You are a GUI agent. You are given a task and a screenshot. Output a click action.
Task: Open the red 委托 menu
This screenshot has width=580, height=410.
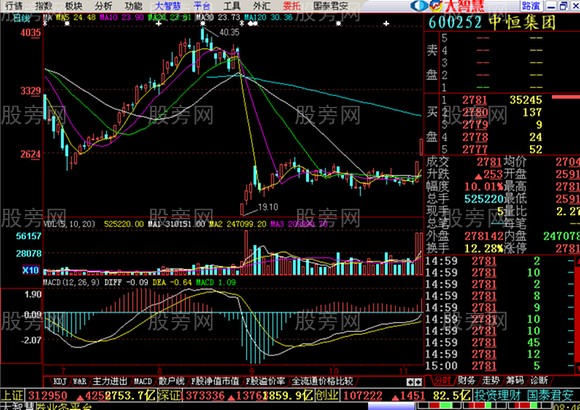pos(292,6)
